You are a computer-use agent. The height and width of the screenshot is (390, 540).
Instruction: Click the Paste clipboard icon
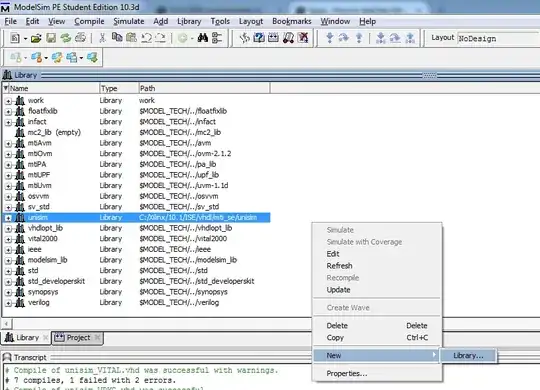[x=131, y=37]
